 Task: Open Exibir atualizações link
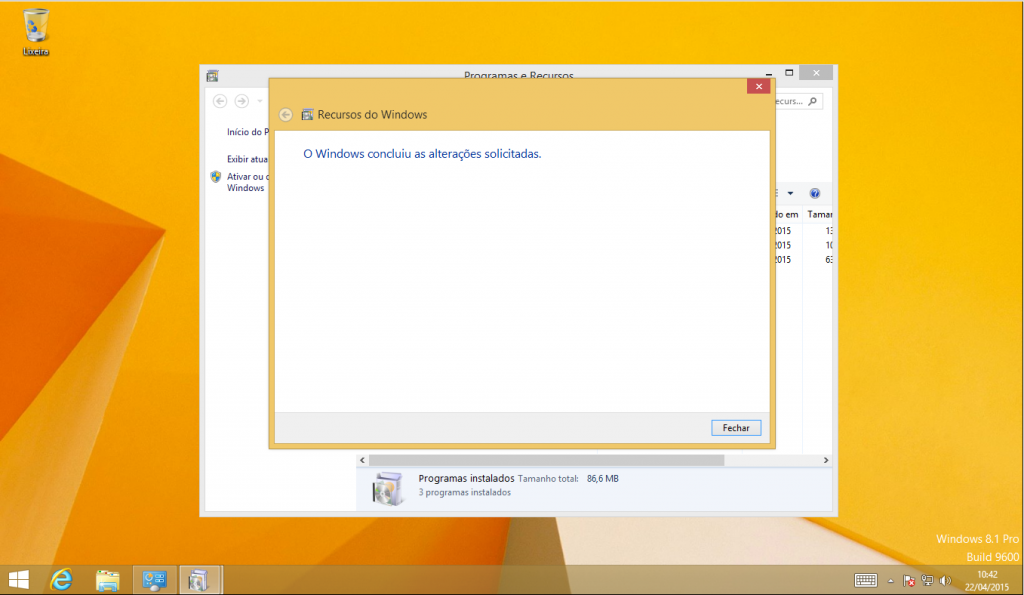tap(248, 159)
